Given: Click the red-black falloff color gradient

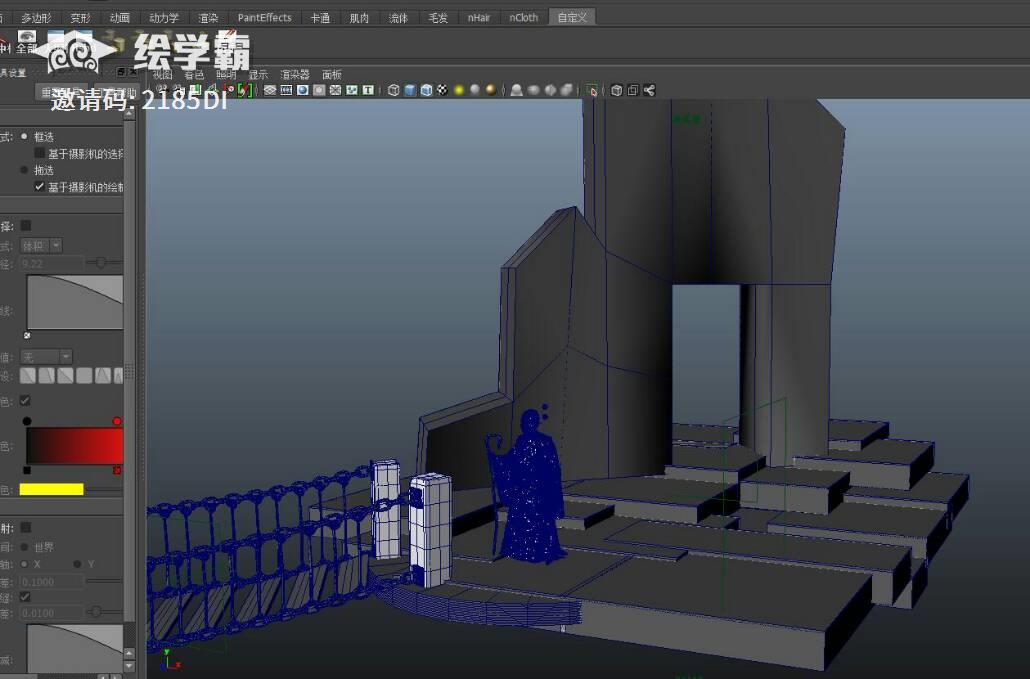Looking at the screenshot, I should (x=74, y=446).
